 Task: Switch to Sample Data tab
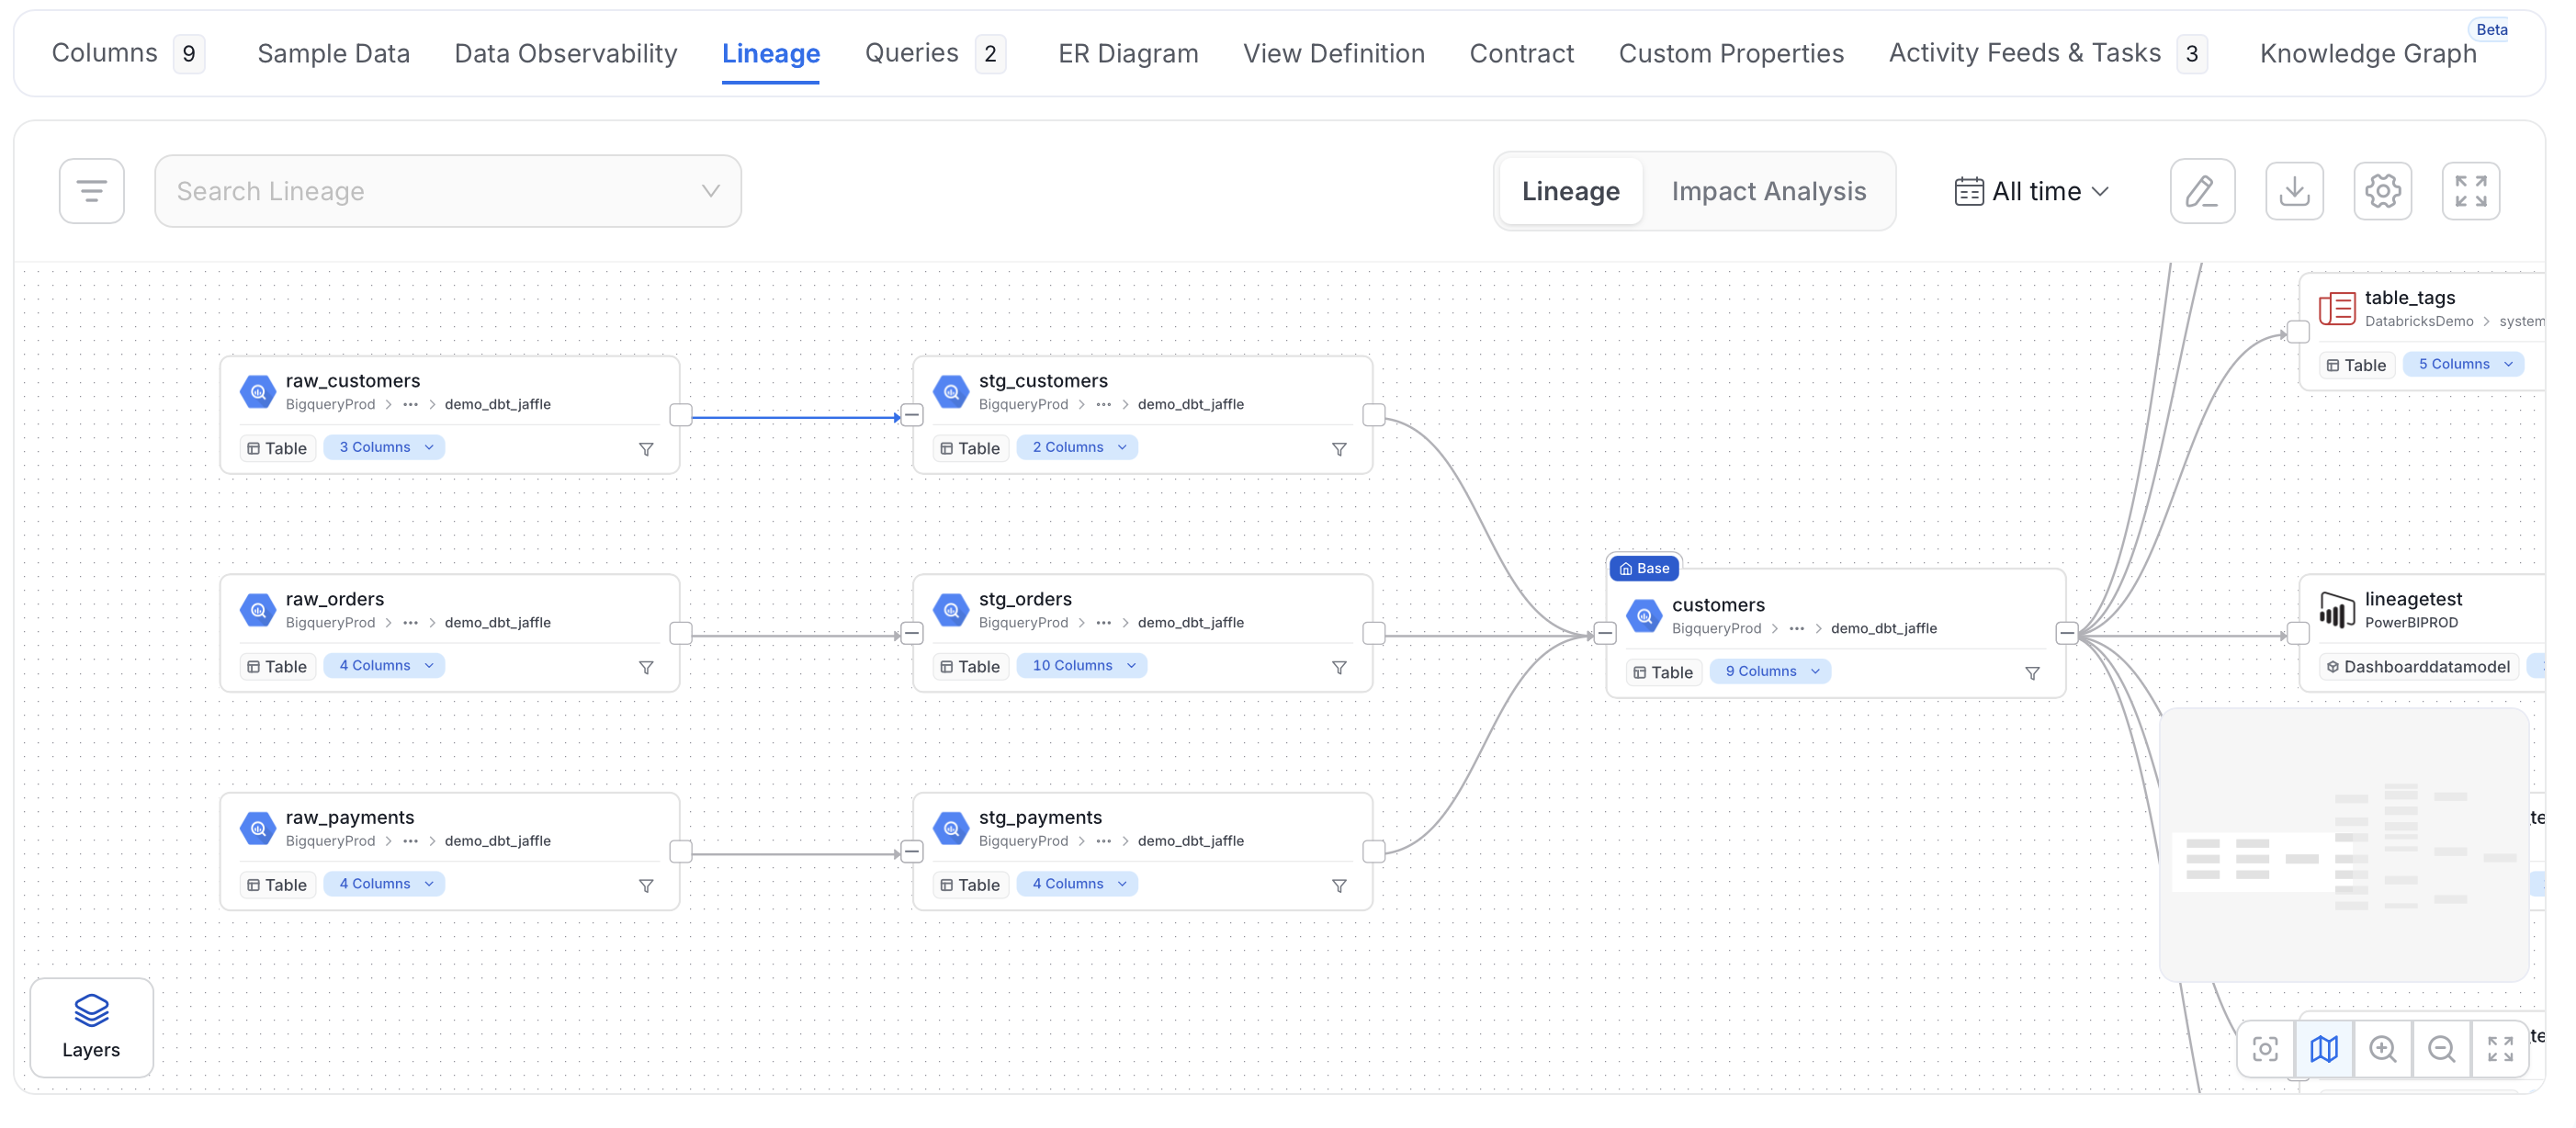[333, 53]
